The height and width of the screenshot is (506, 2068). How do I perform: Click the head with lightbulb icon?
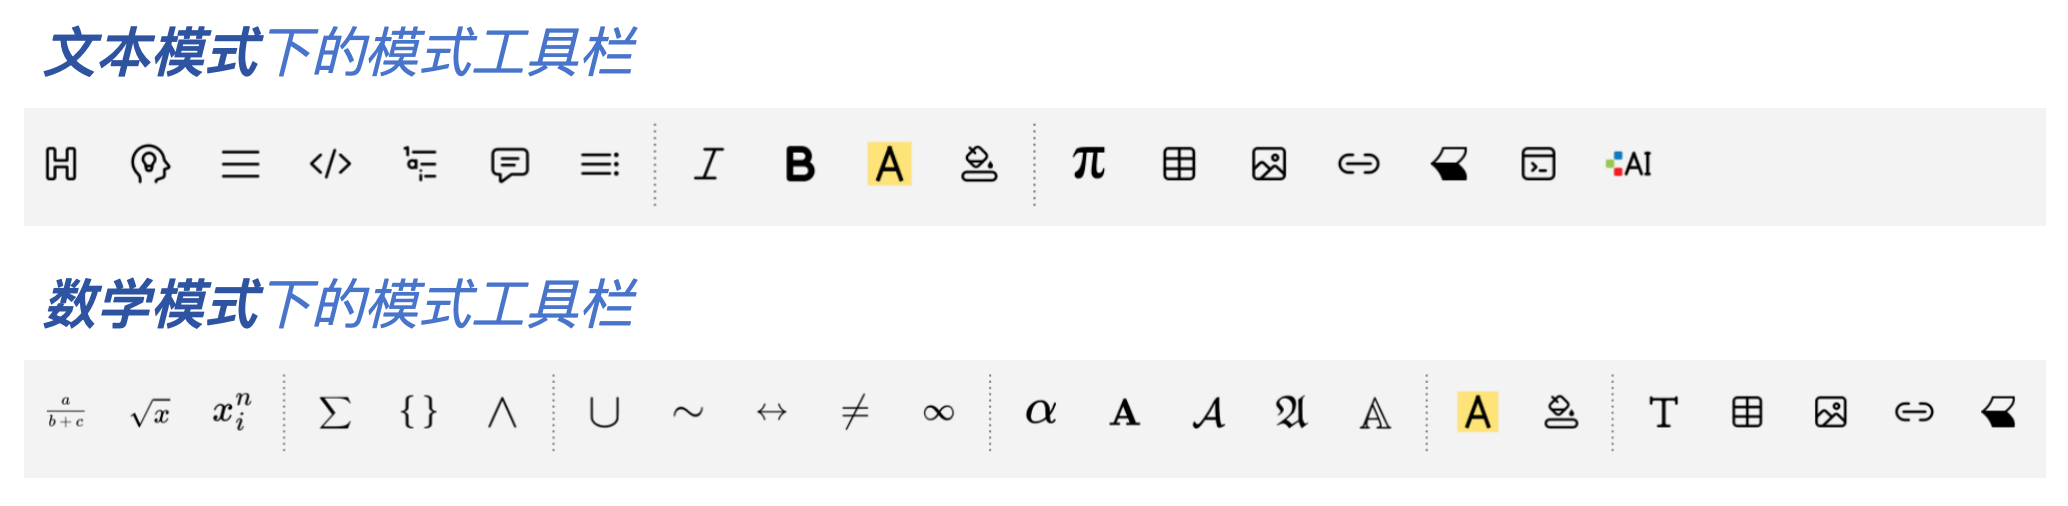tap(150, 164)
